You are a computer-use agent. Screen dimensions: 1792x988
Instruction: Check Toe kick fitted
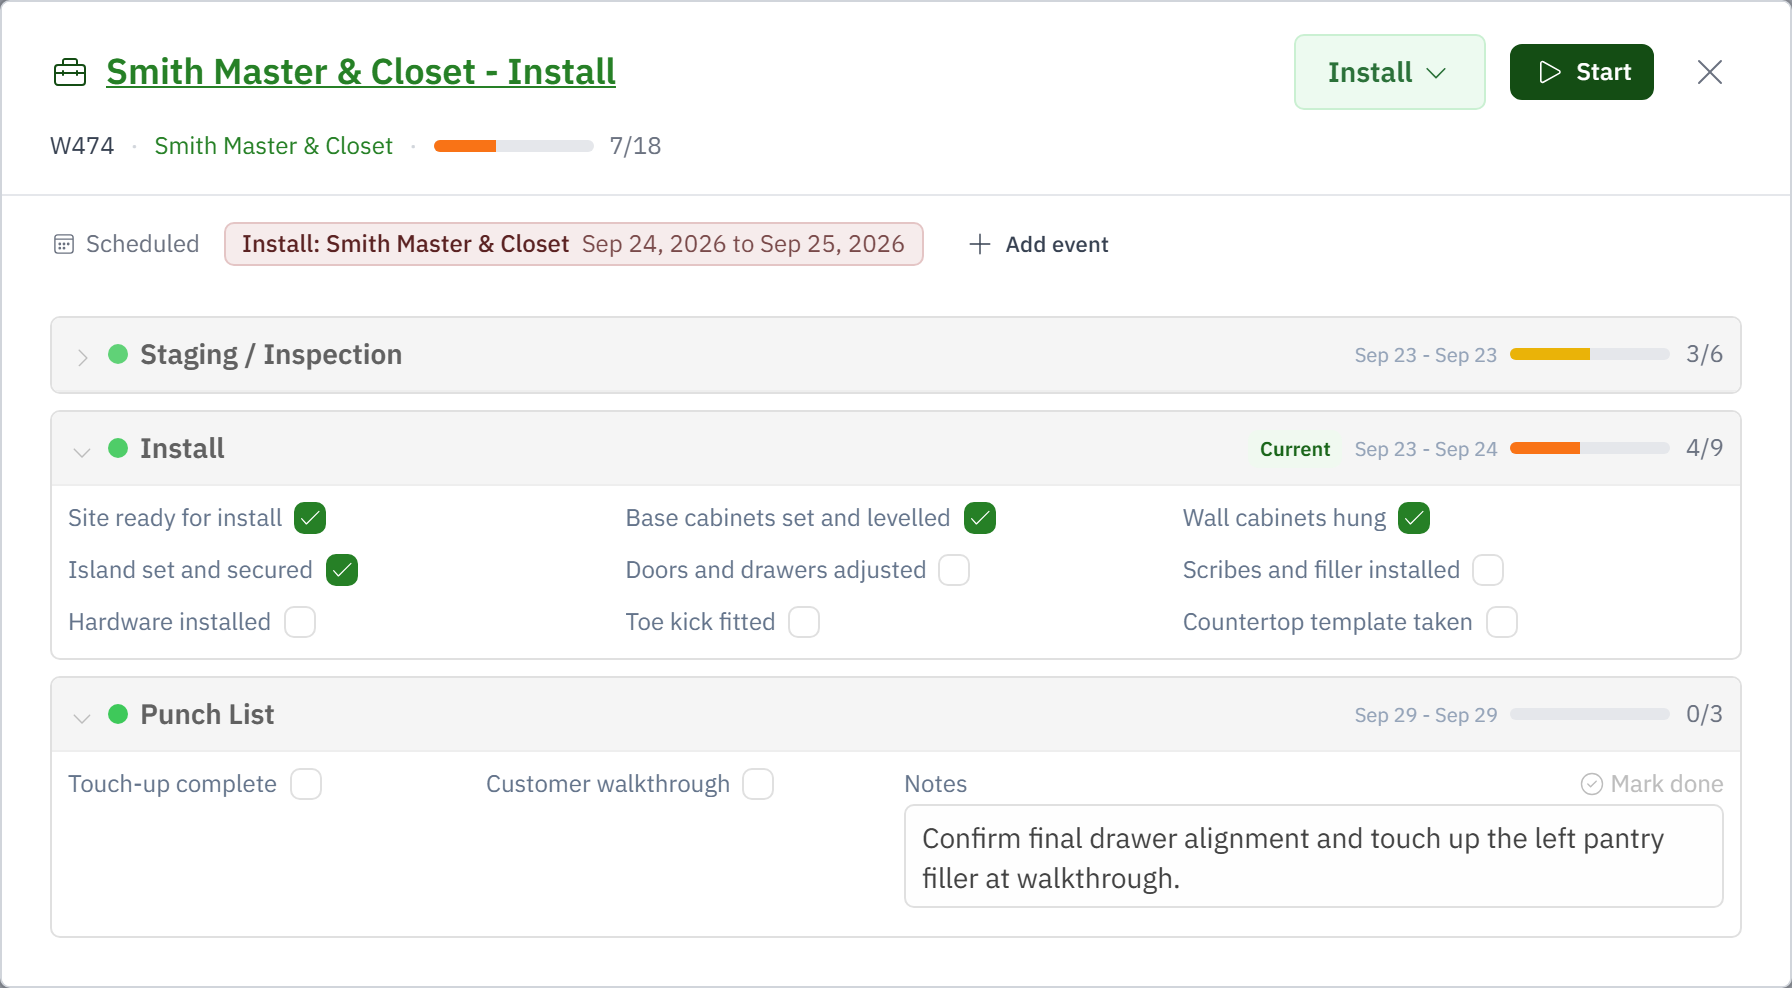pos(804,622)
